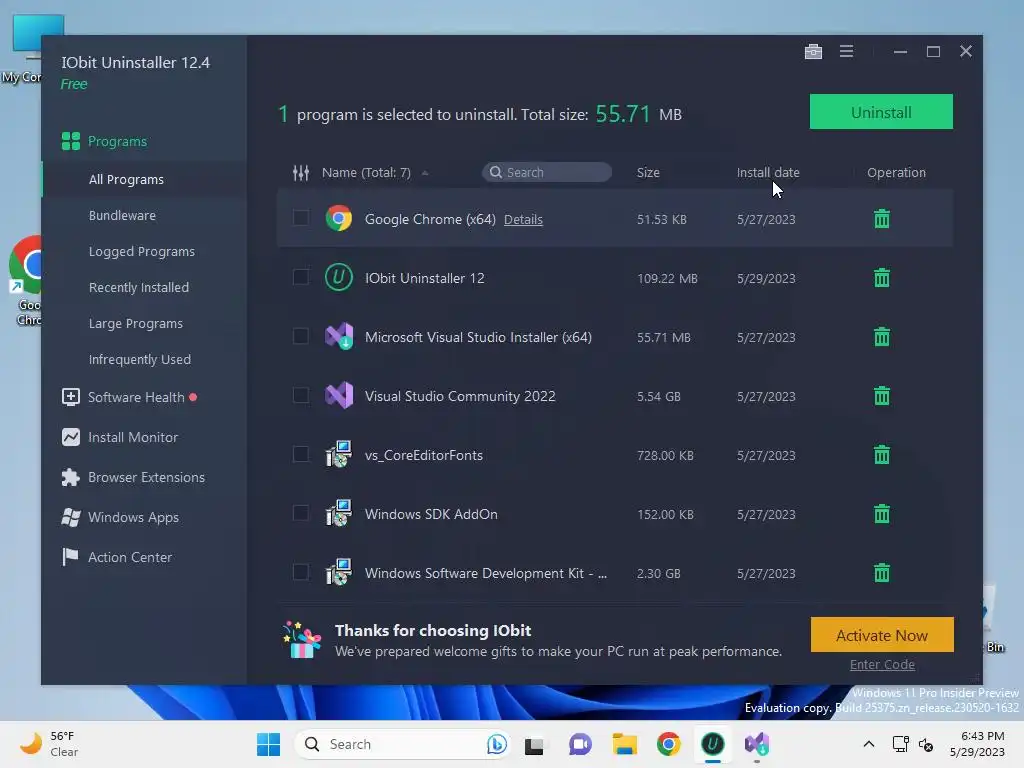Show Large Programs list
The height and width of the screenshot is (768, 1024).
coord(136,323)
